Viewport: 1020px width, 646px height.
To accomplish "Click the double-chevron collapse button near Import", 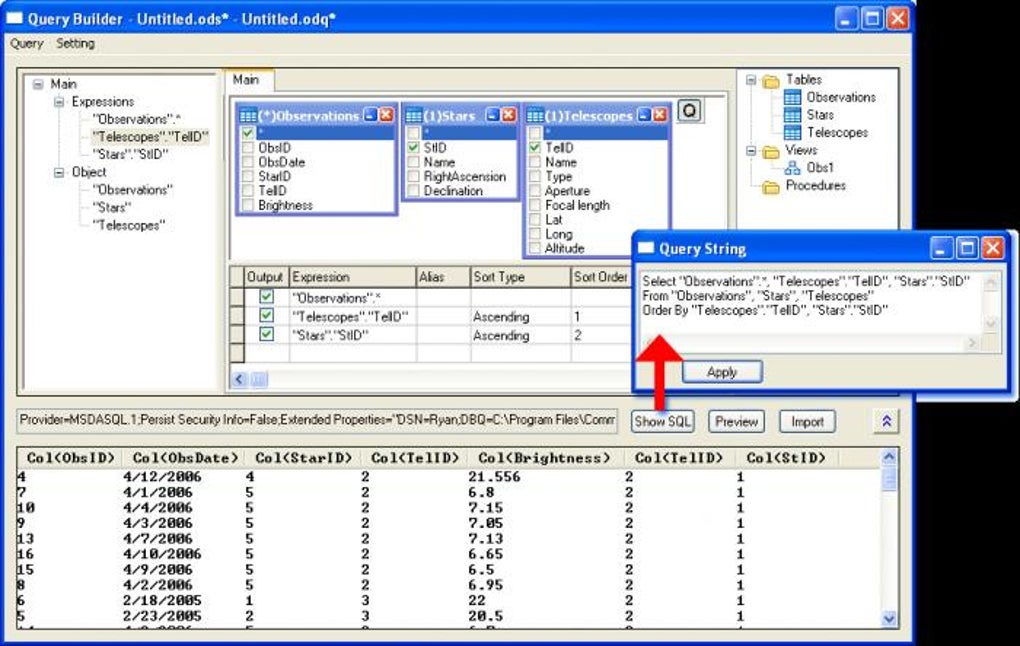I will [886, 422].
